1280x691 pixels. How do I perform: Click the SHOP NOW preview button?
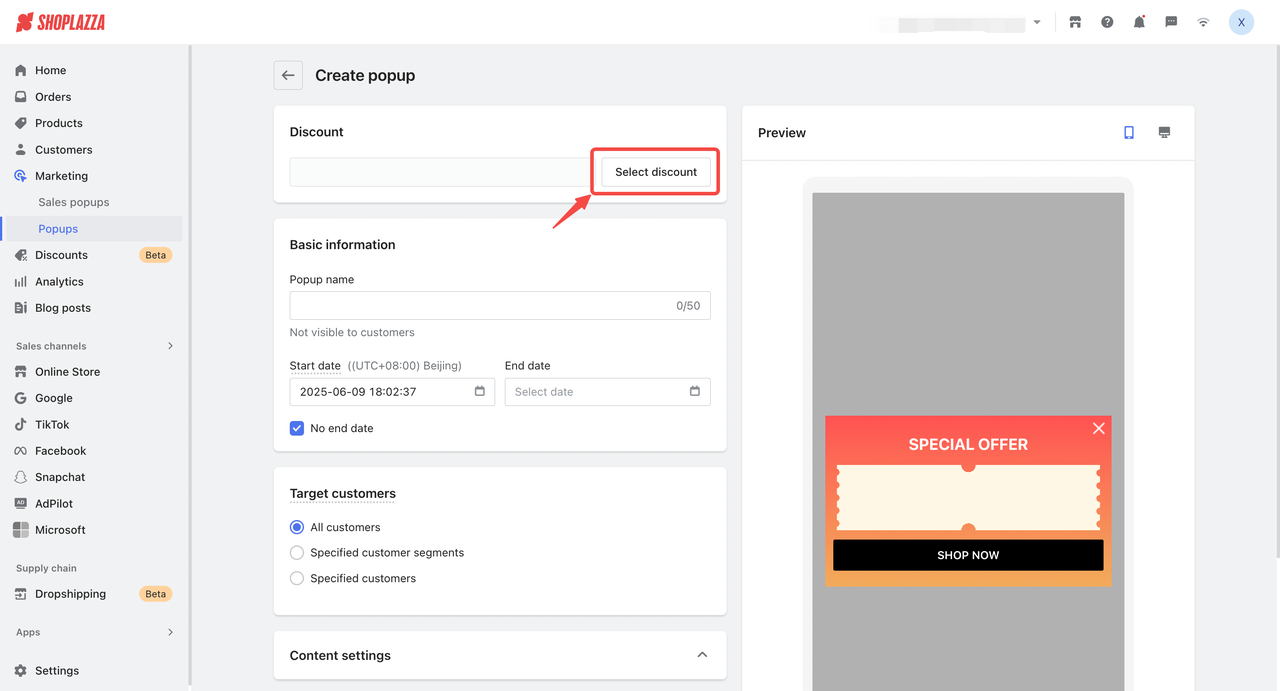pyautogui.click(x=968, y=555)
